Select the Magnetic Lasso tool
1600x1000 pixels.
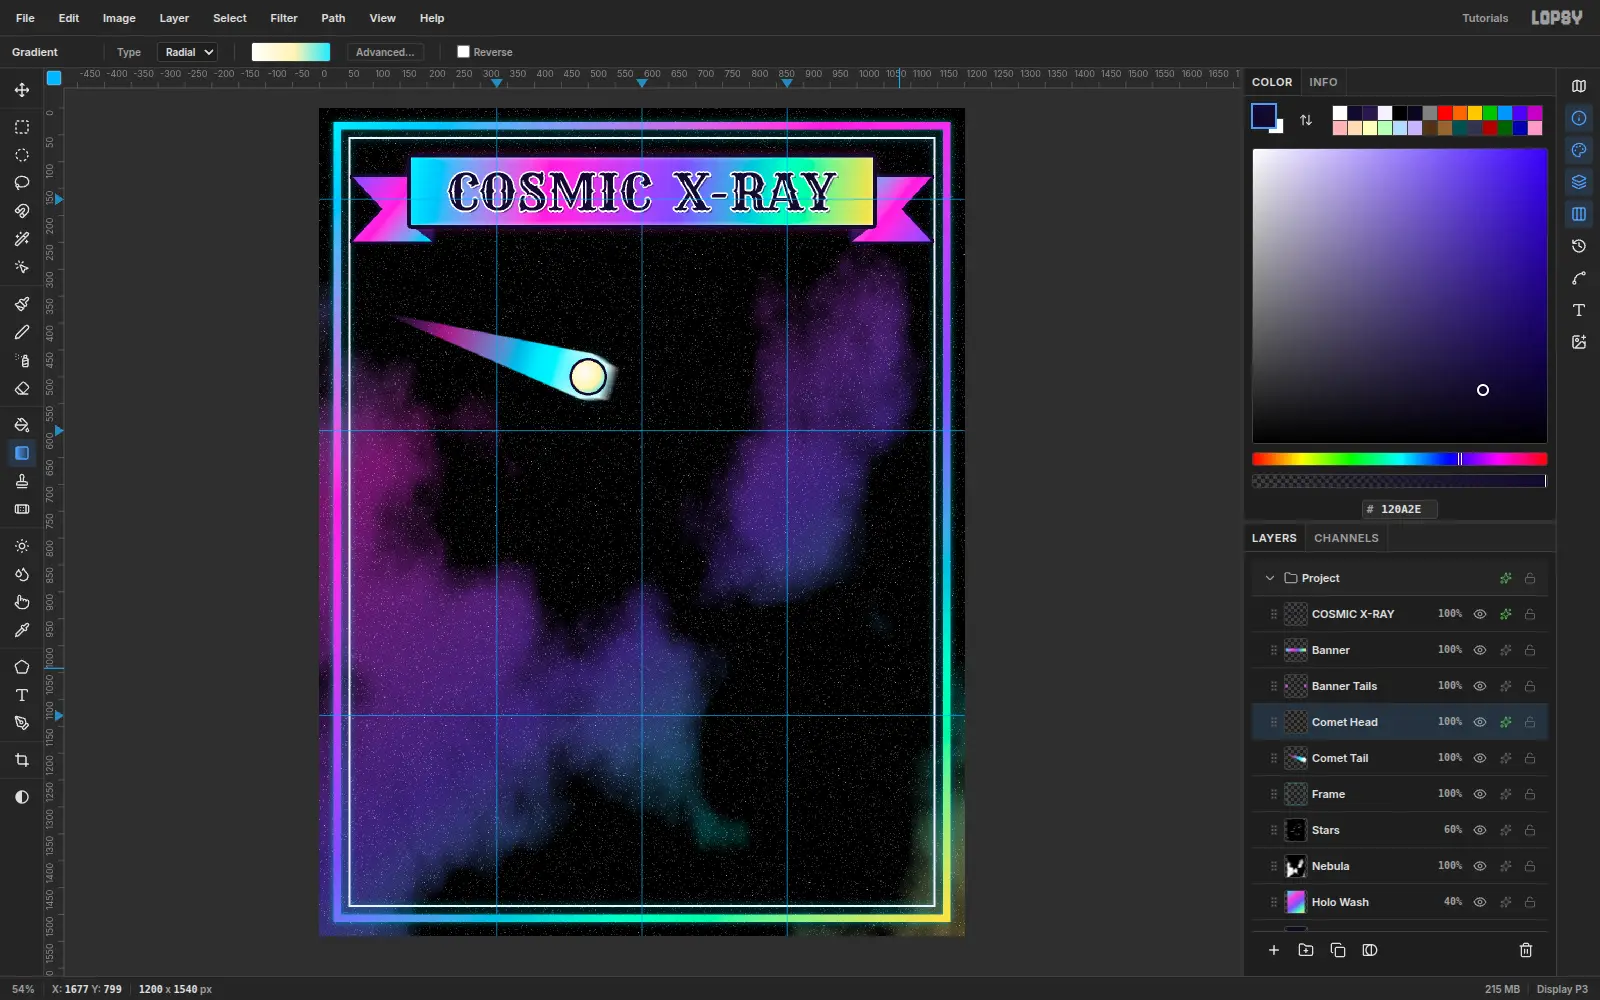click(x=22, y=211)
